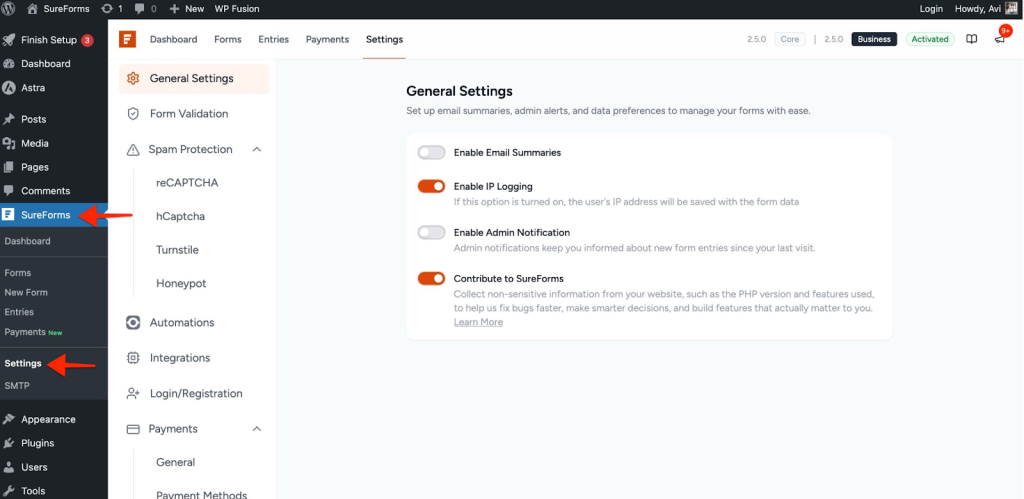Open Settings in SureForms sidebar submenu
The image size is (1024, 499).
(23, 364)
